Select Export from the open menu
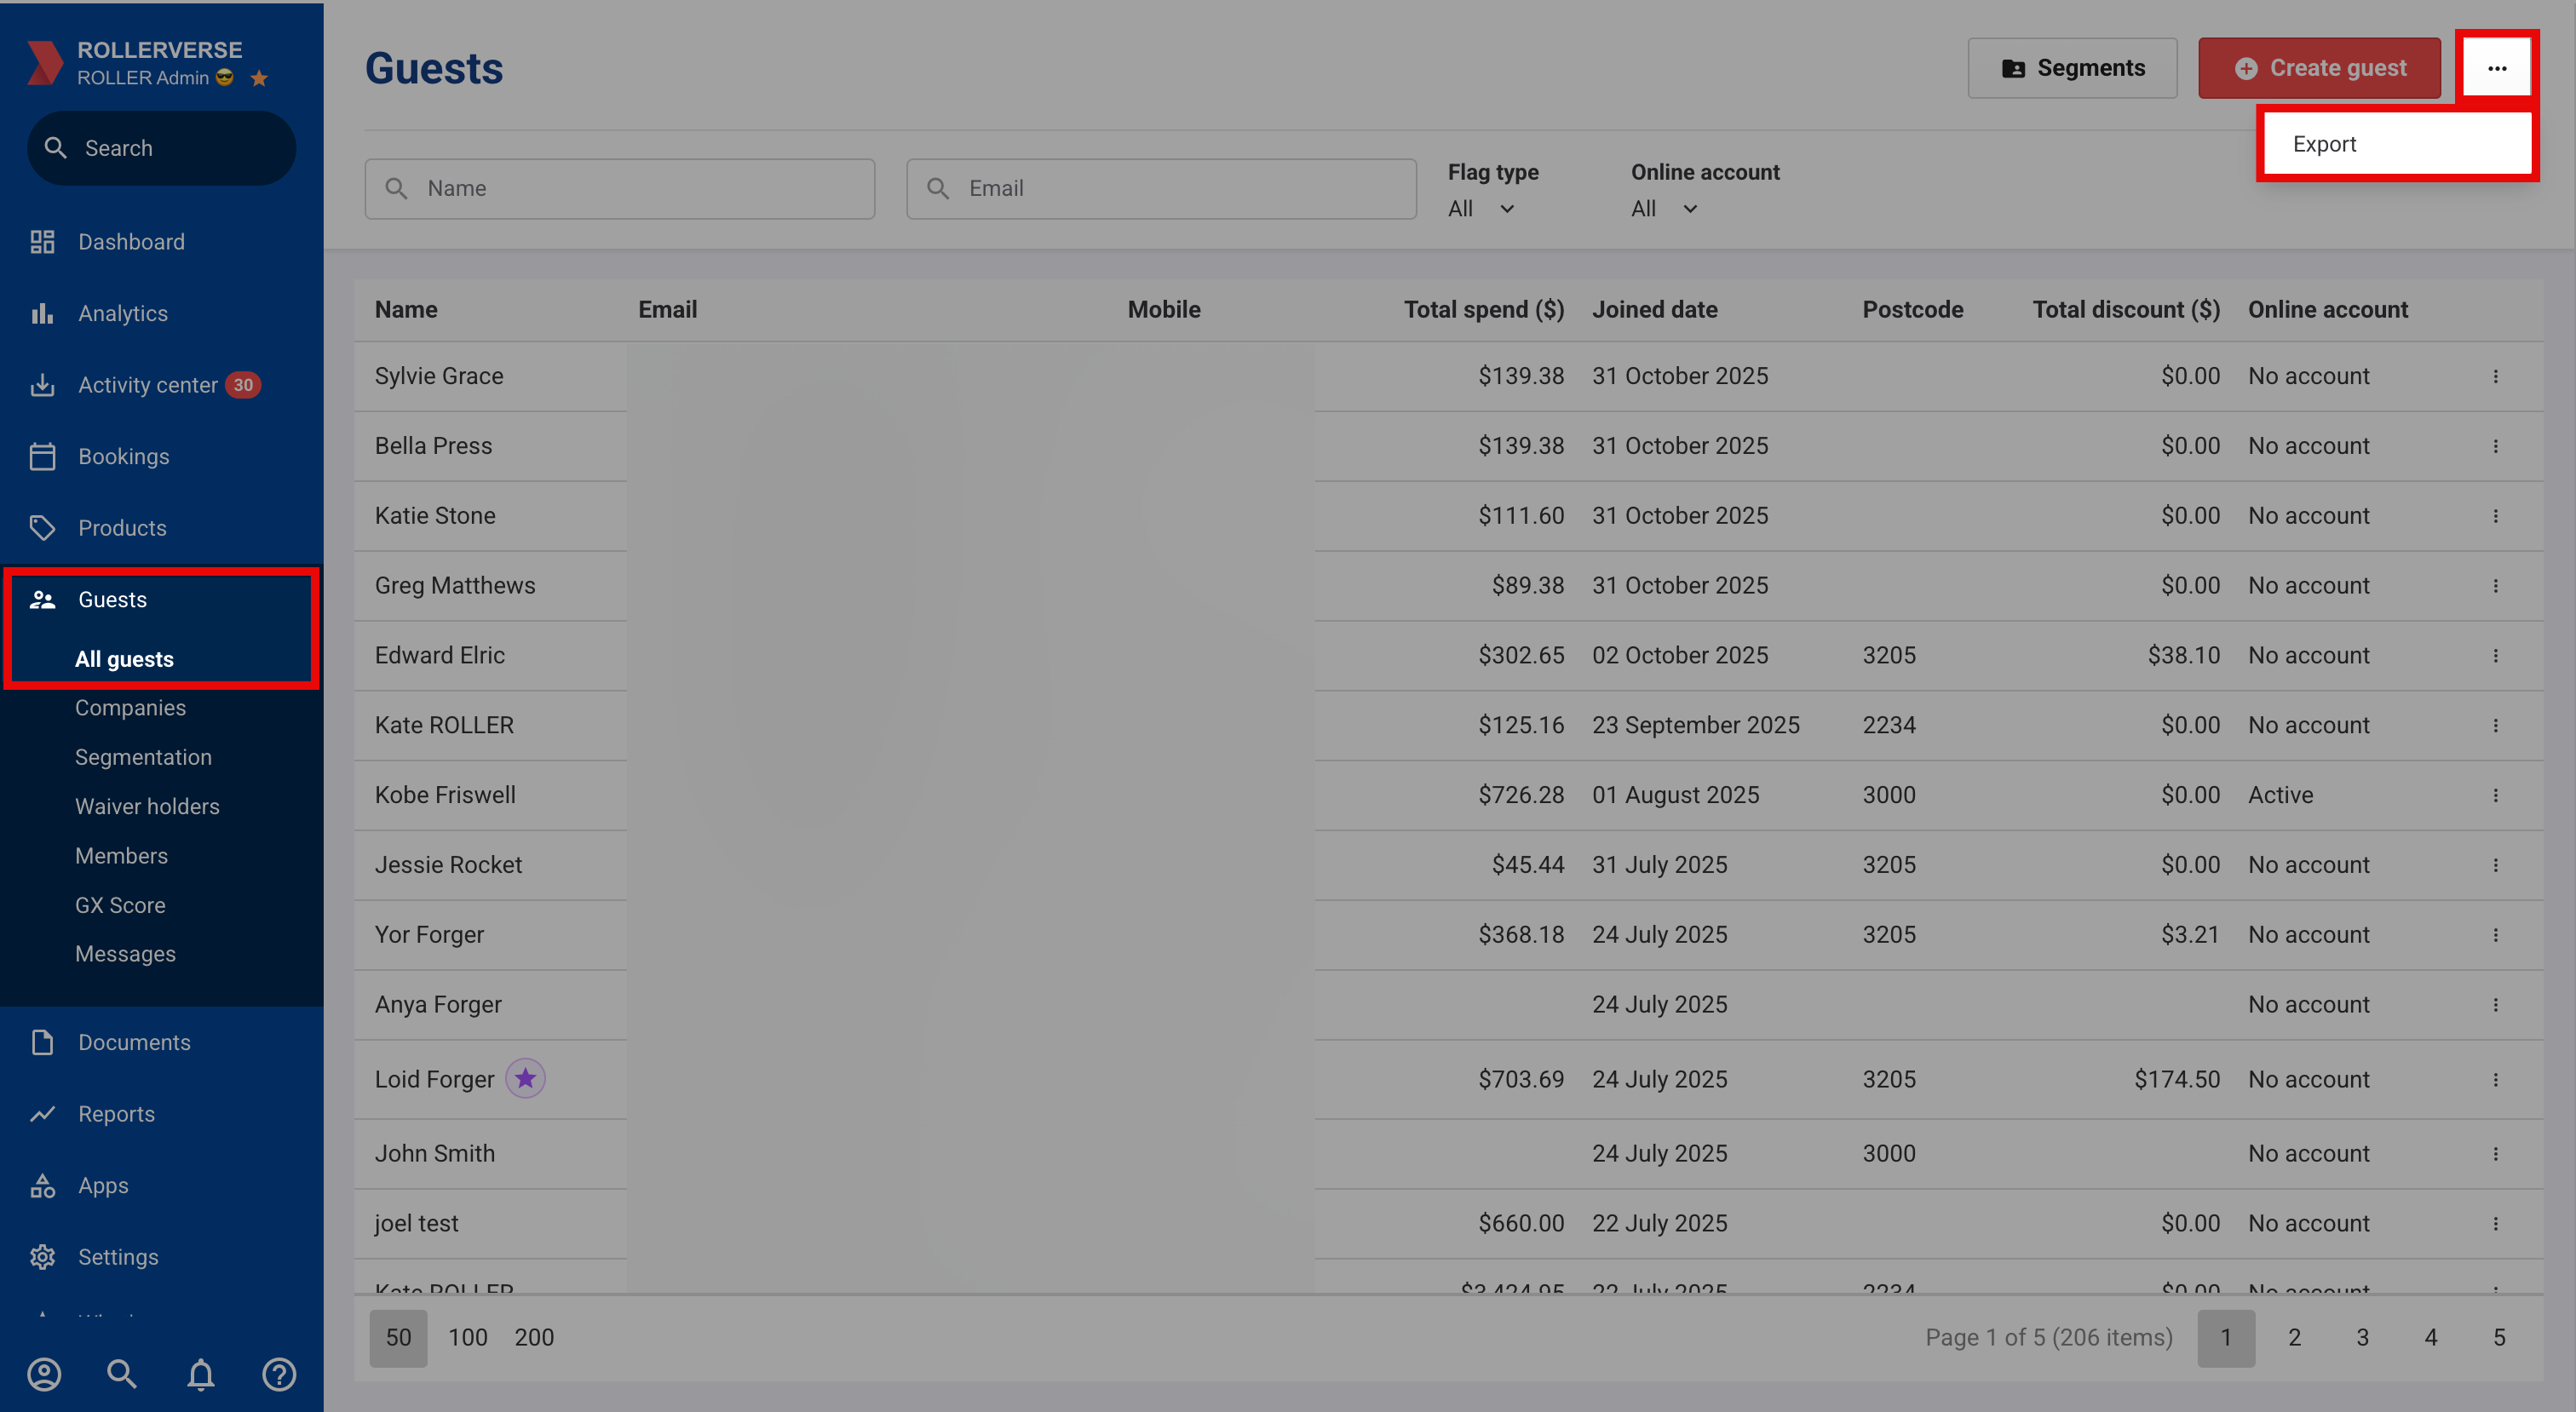Viewport: 2576px width, 1412px height. pyautogui.click(x=2325, y=144)
